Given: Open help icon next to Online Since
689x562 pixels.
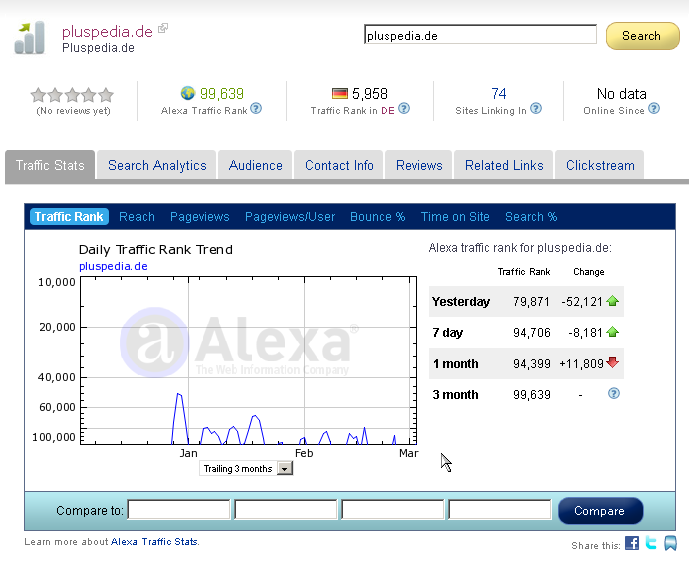Looking at the screenshot, I should pyautogui.click(x=654, y=108).
